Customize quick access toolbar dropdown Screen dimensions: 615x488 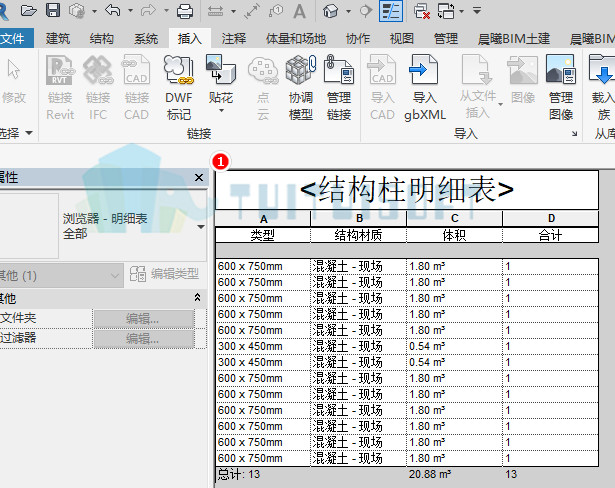pyautogui.click(x=477, y=11)
